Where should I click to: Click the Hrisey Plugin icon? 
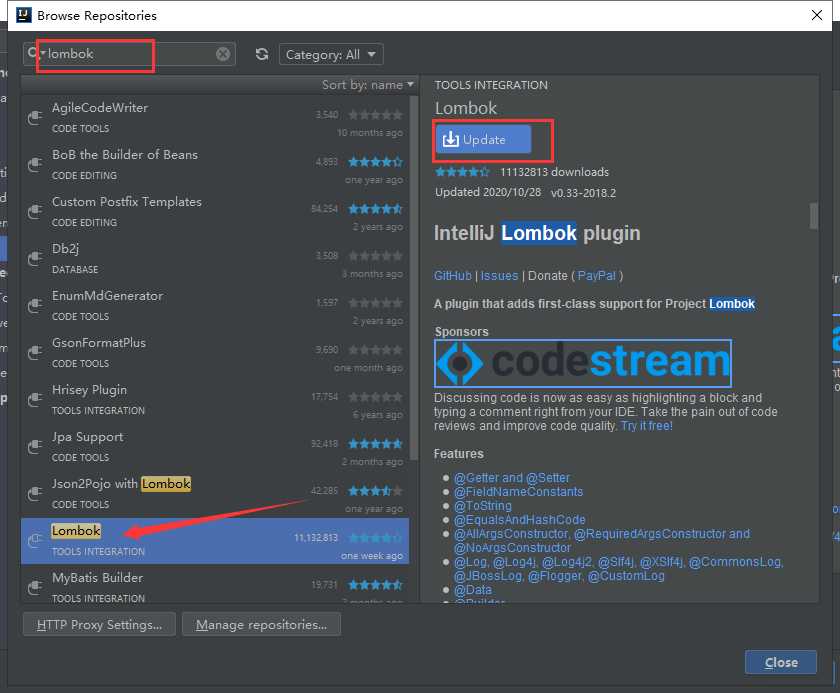[35, 400]
